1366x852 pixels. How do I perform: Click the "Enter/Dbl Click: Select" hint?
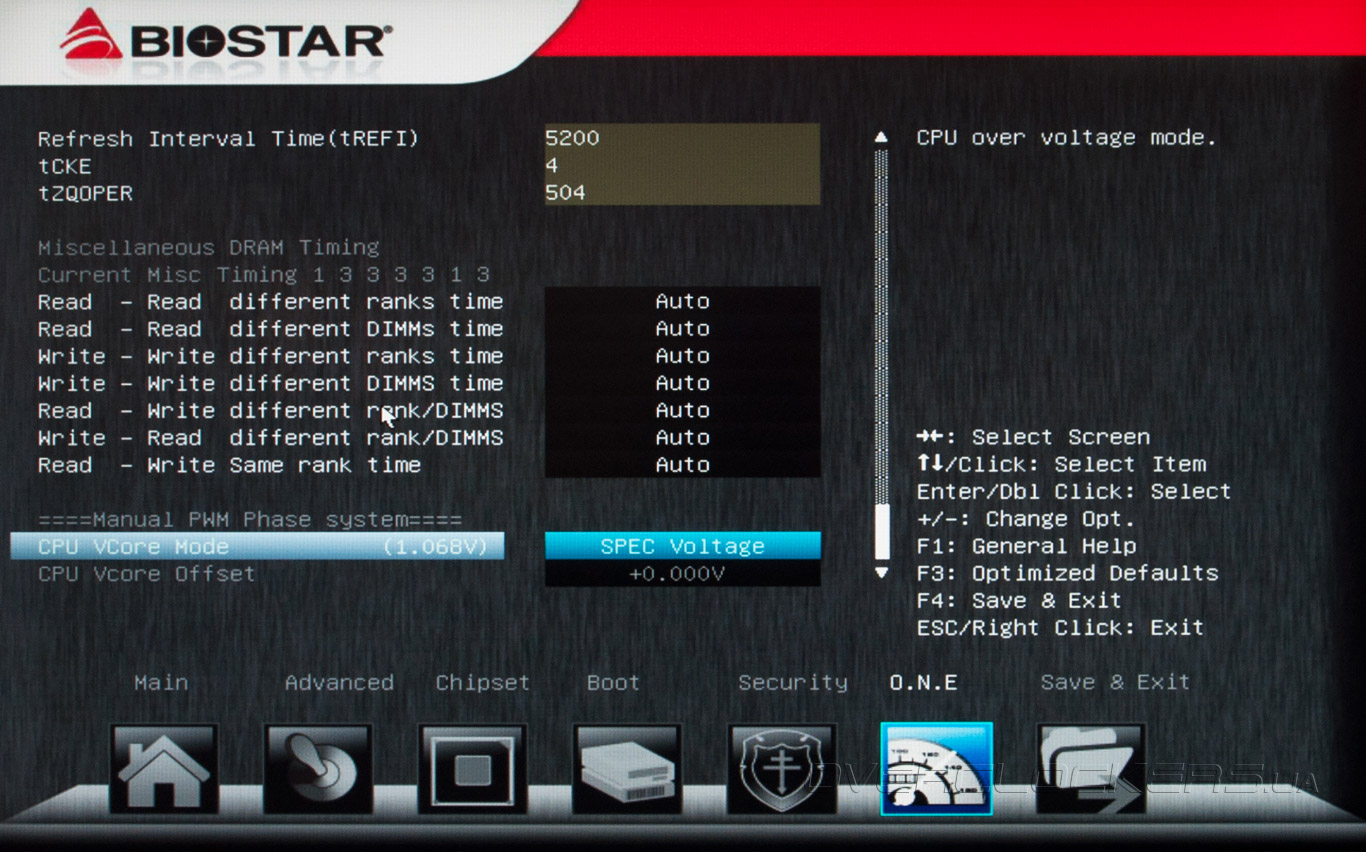(1073, 492)
